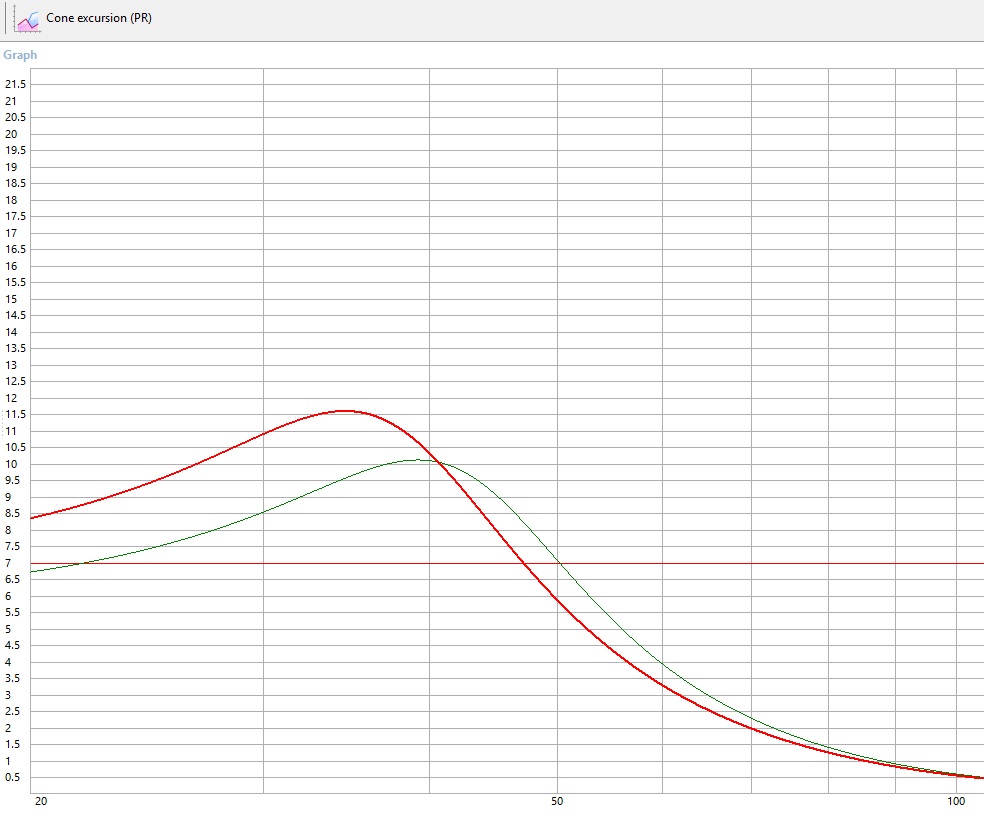This screenshot has height=823, width=984.
Task: Click the 50 frequency axis label
Action: click(557, 801)
